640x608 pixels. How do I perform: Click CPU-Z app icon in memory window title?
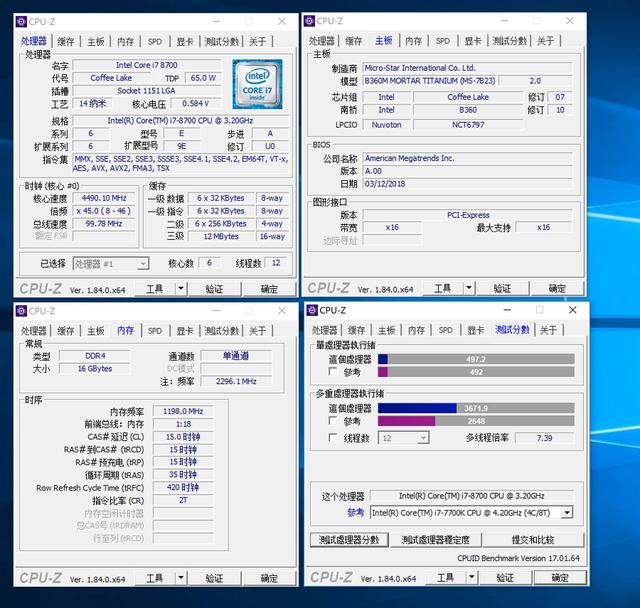[21, 311]
